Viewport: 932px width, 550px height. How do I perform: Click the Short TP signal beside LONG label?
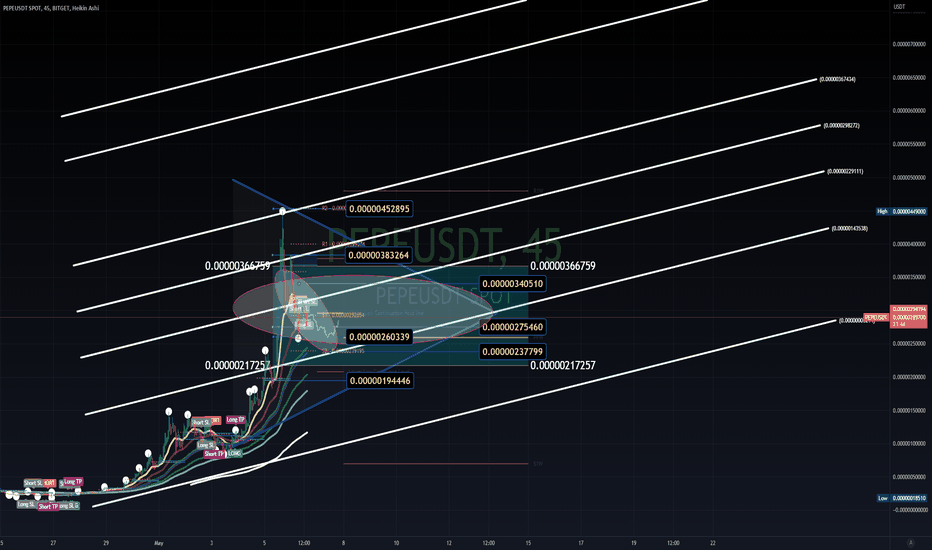coord(214,454)
